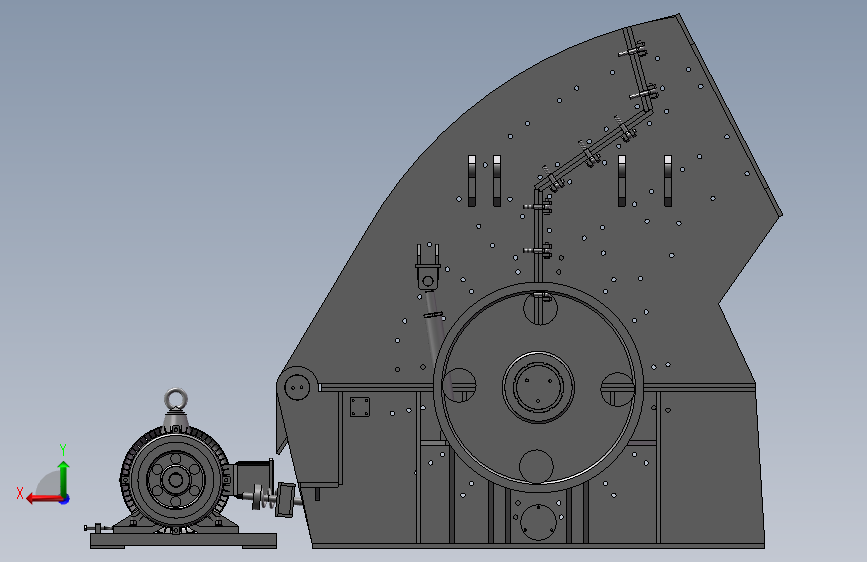The image size is (867, 562).
Task: Click the green Y axis arrow of the triad
Action: [64, 478]
